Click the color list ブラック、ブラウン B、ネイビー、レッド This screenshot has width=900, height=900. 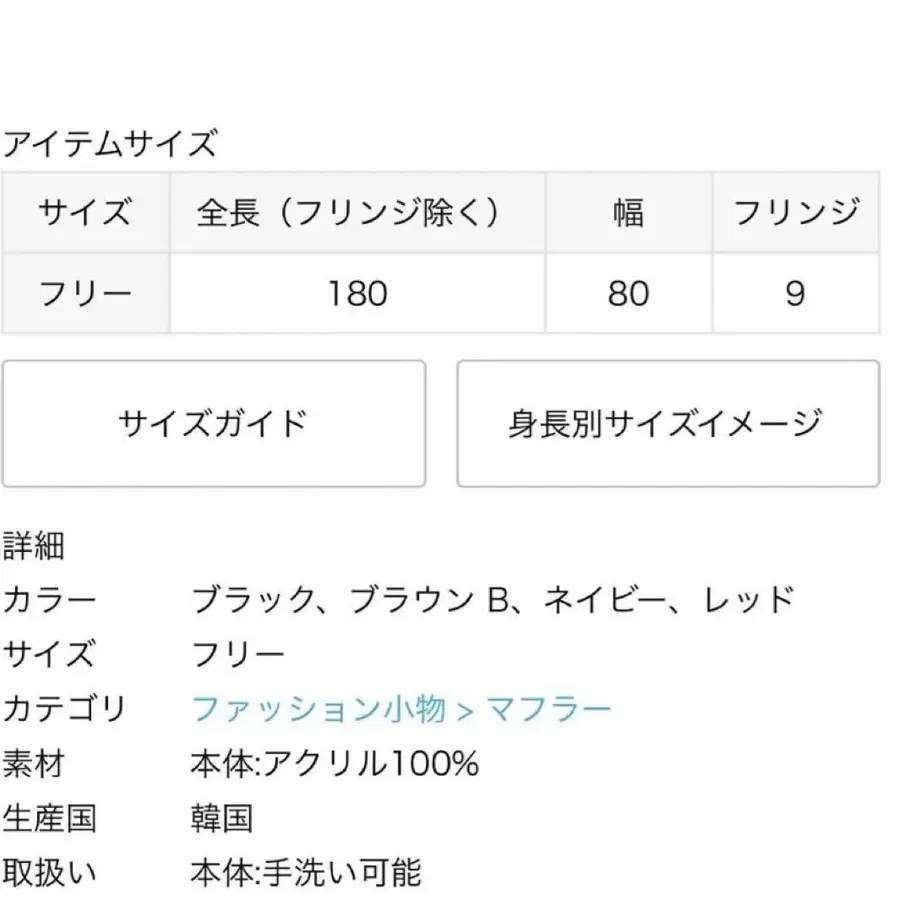[x=492, y=600]
